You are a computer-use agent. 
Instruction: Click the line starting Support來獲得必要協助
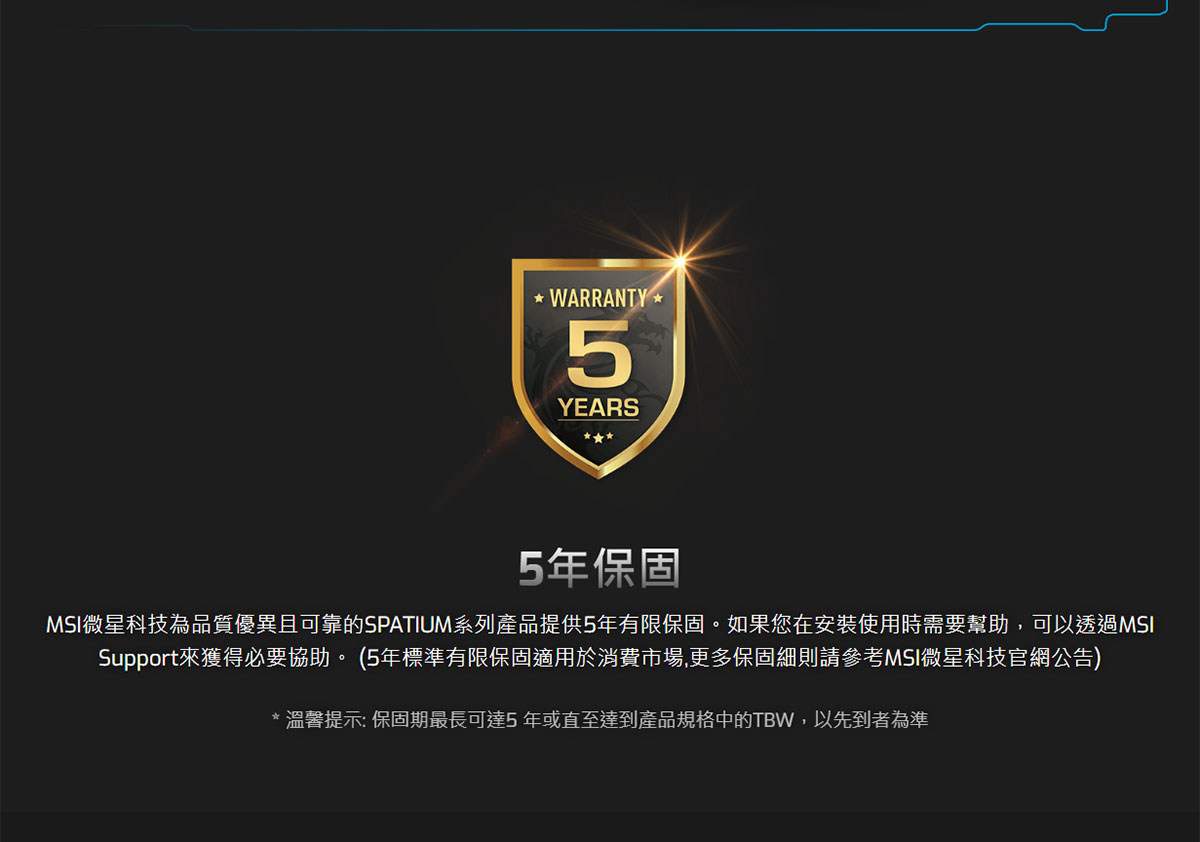tap(600, 659)
